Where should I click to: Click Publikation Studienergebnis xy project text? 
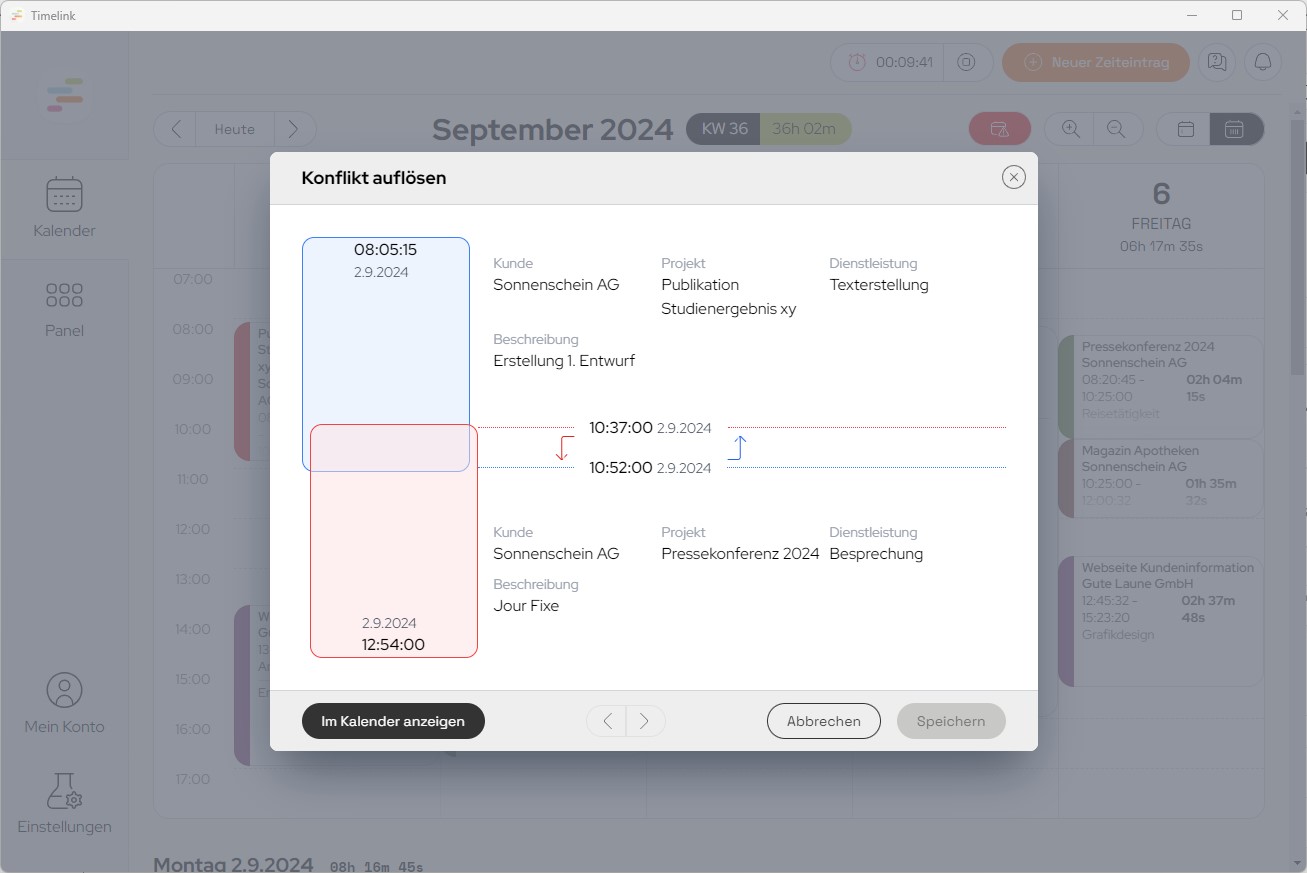tap(729, 297)
